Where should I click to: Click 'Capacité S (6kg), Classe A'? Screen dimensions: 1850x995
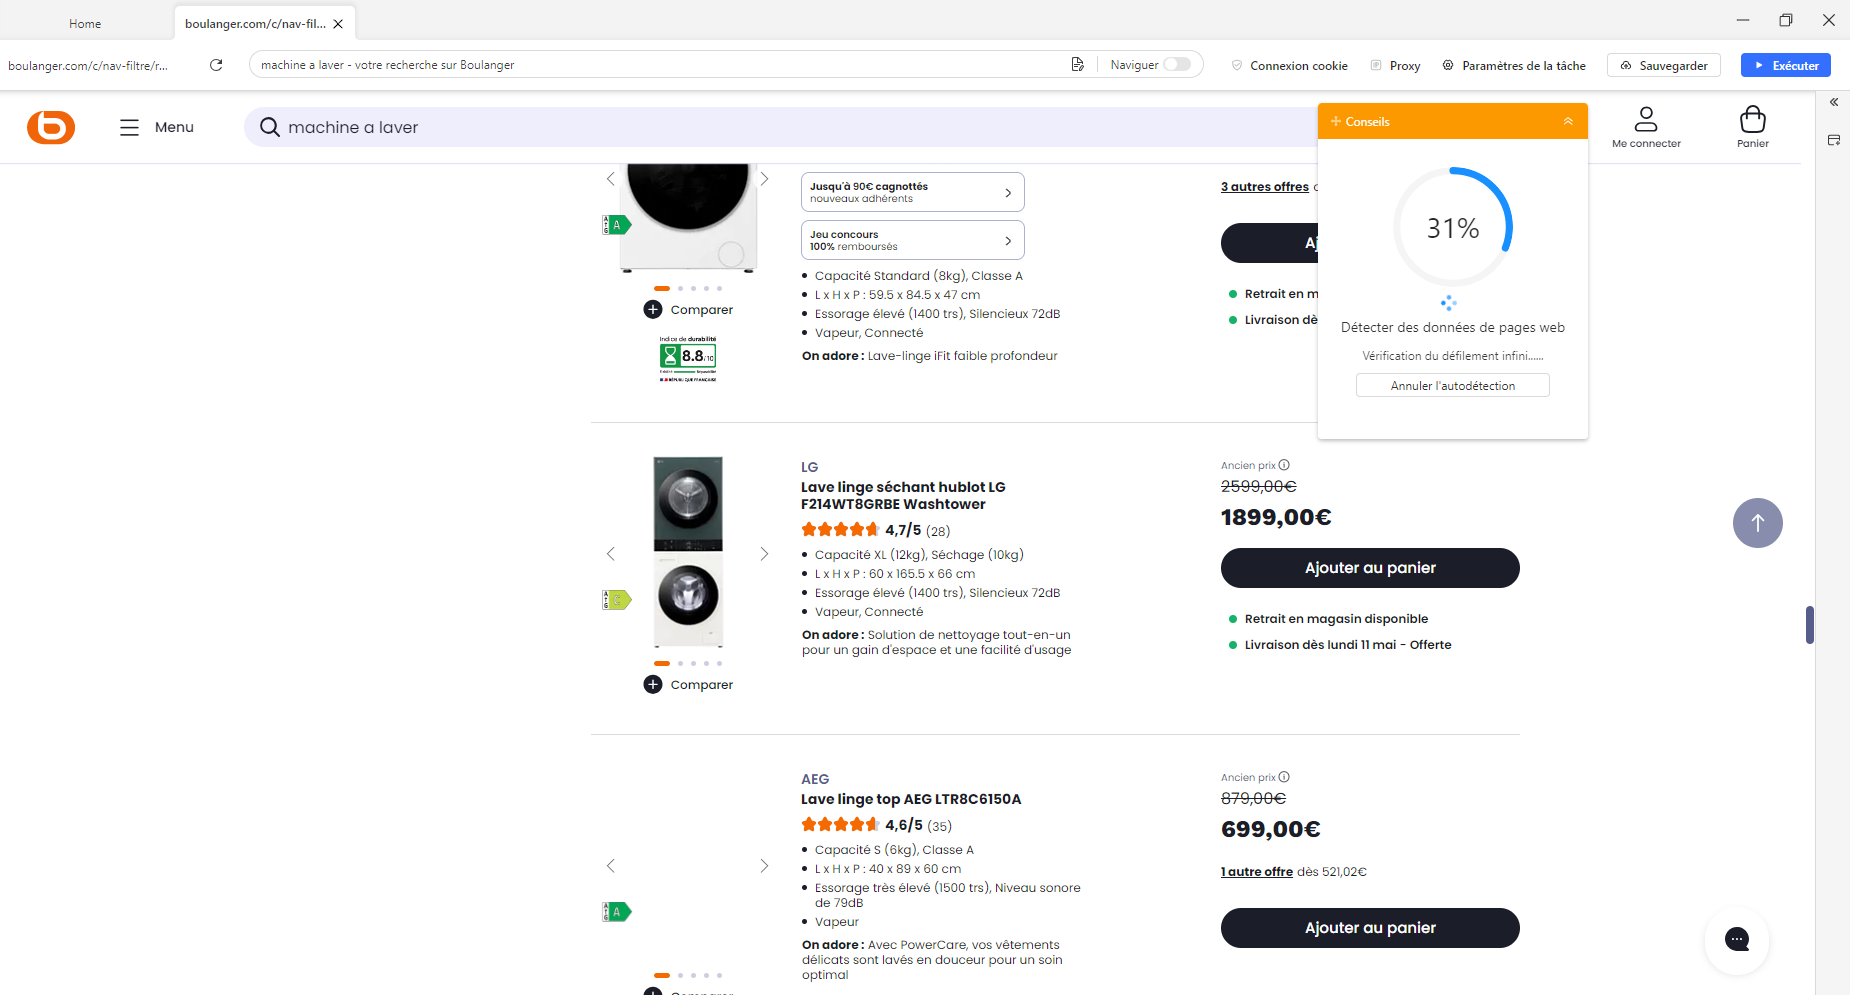[894, 850]
